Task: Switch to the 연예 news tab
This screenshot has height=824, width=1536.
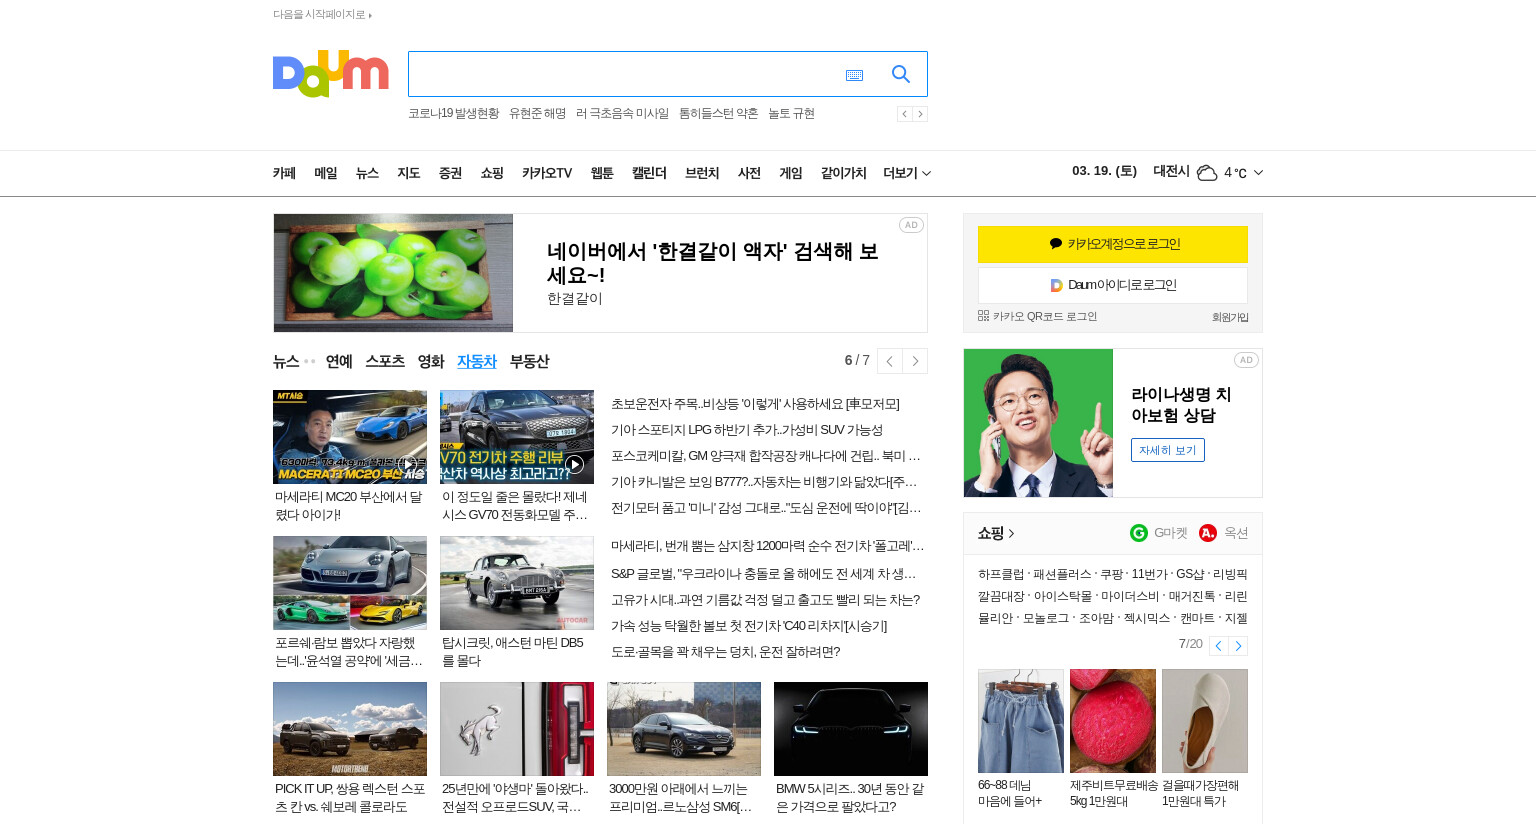Action: (339, 361)
